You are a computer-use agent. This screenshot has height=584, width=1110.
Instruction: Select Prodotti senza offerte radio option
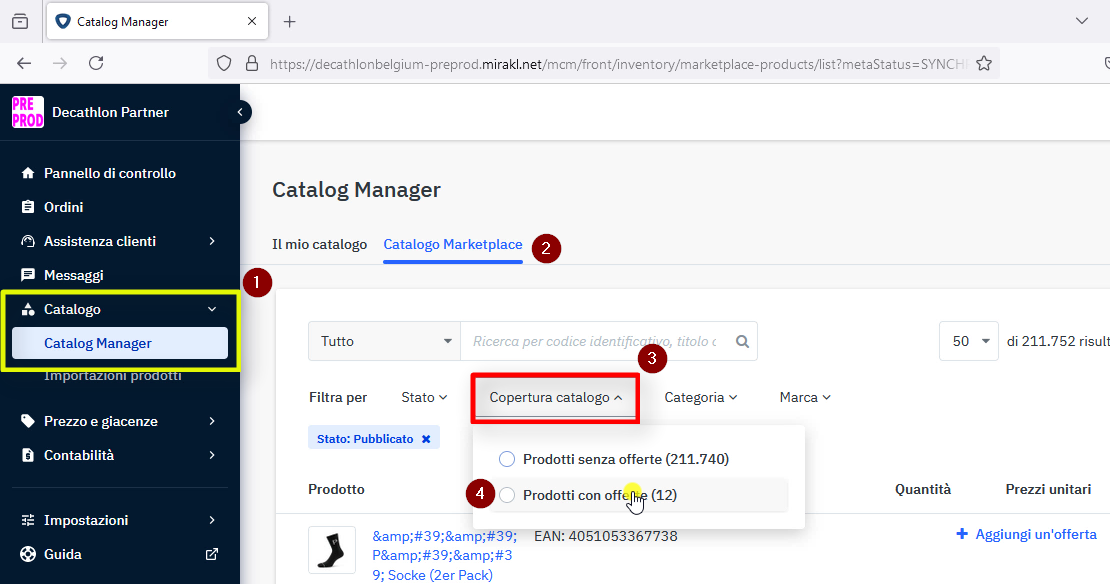507,459
